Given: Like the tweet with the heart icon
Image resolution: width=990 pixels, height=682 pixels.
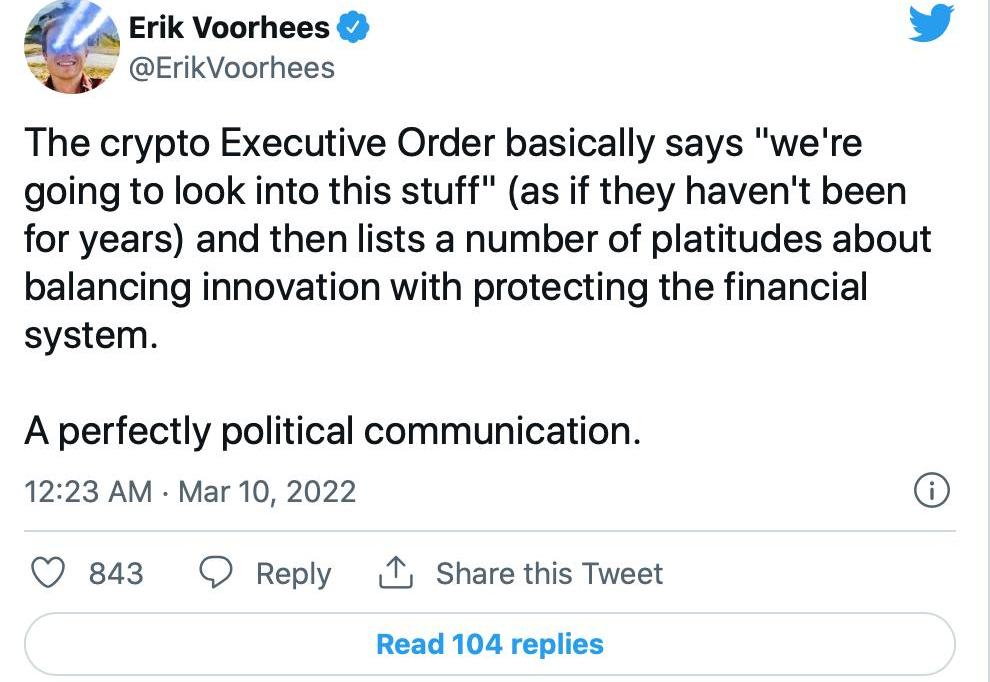Looking at the screenshot, I should (50, 573).
